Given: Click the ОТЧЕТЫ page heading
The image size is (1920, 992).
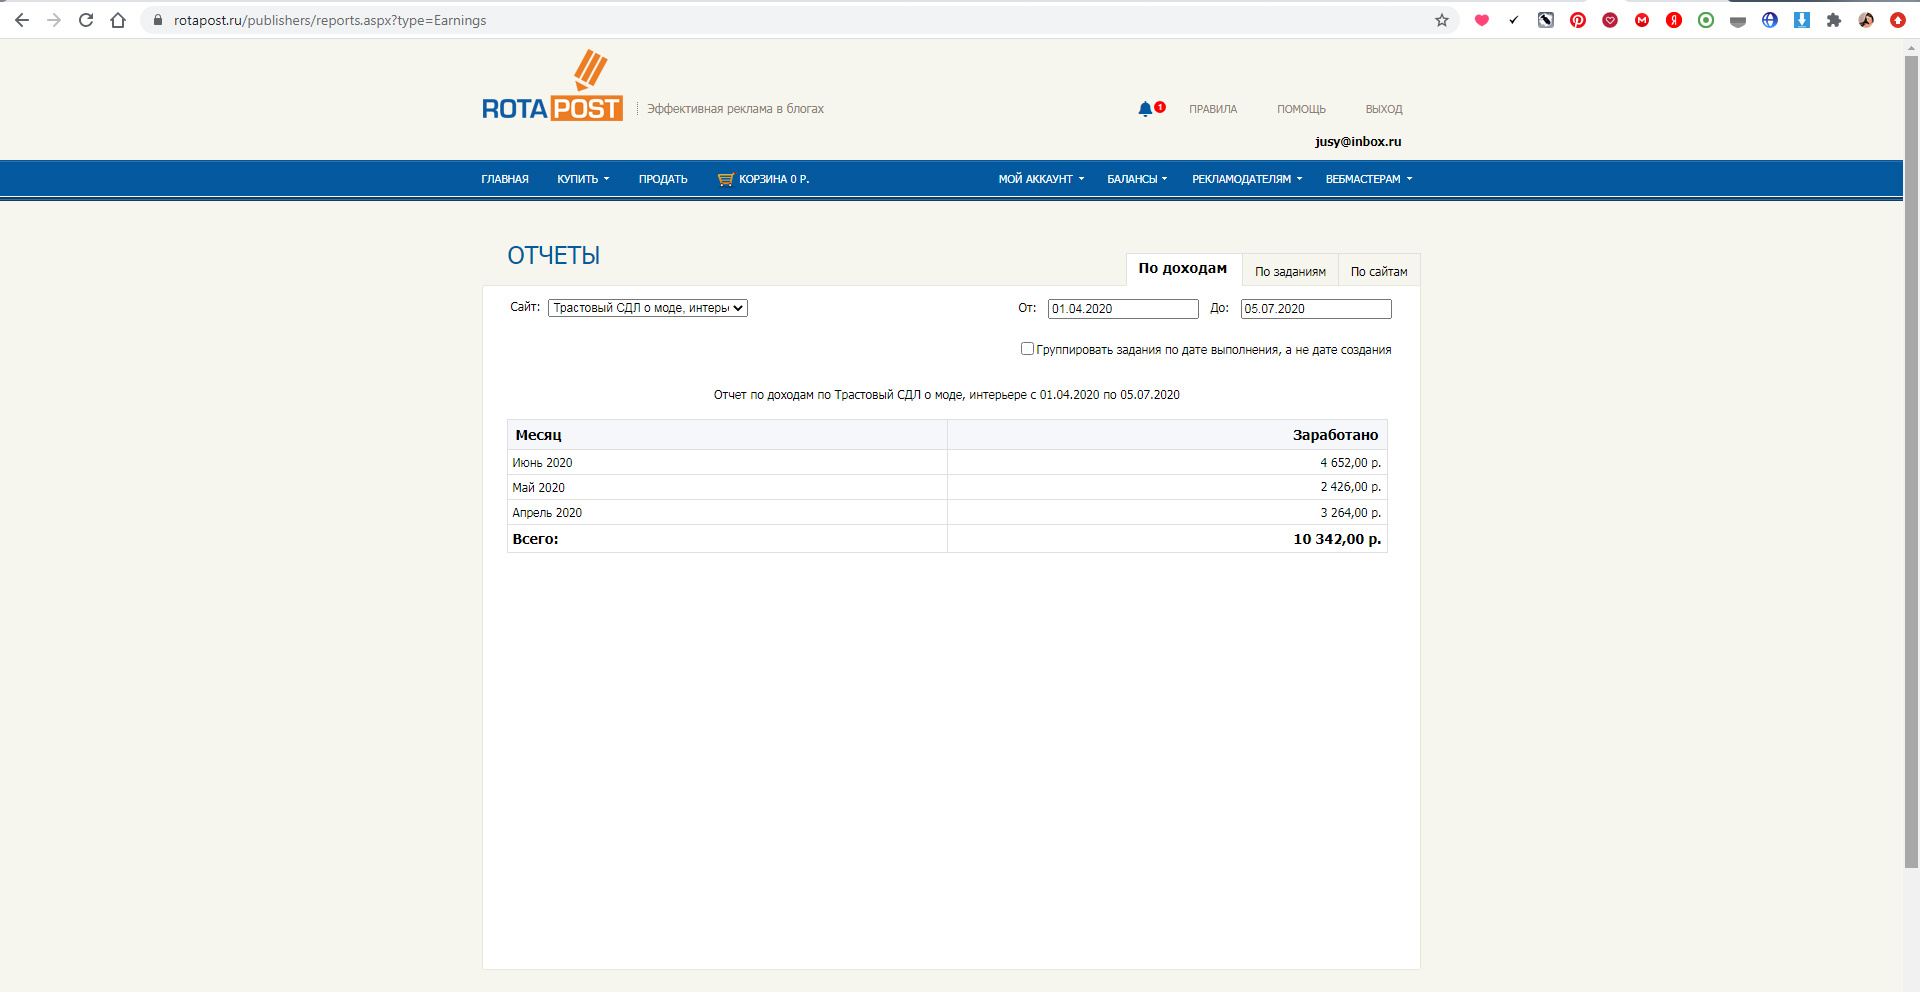Looking at the screenshot, I should click(553, 256).
